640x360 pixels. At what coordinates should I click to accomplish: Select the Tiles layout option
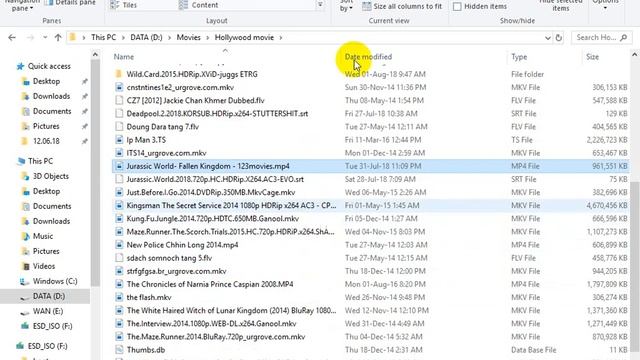click(124, 5)
